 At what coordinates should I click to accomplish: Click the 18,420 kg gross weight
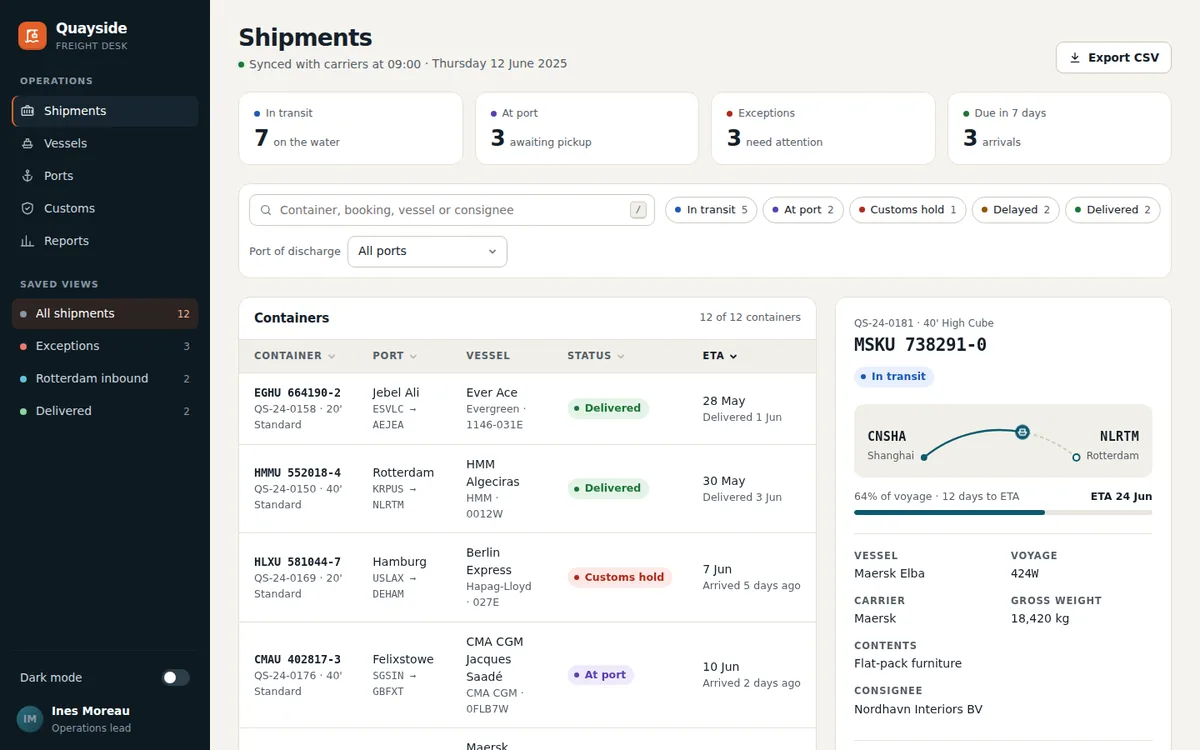click(x=1040, y=619)
